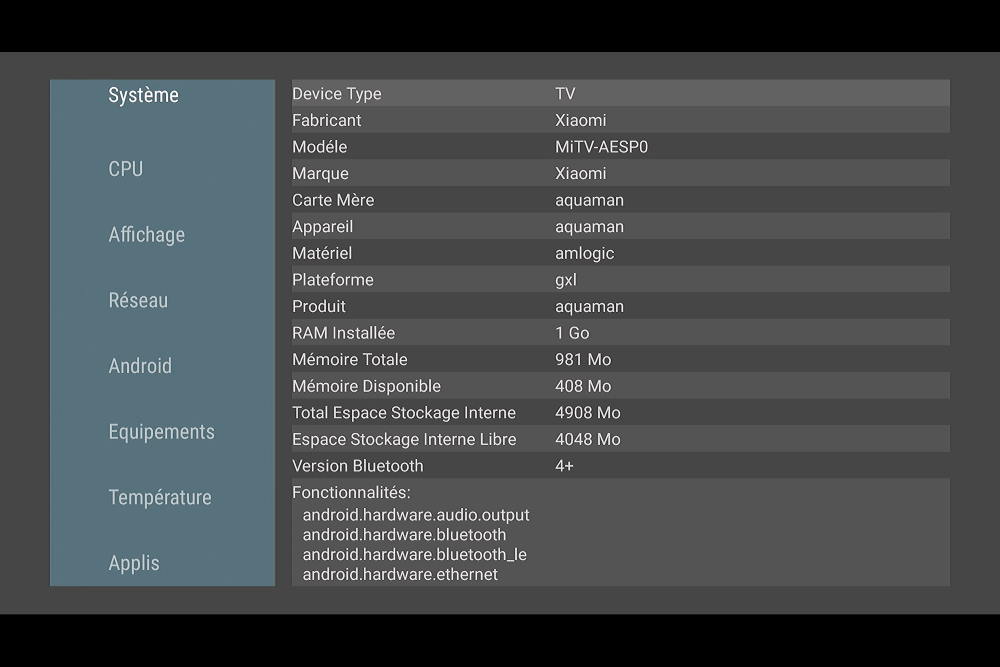Click the Modéle MiTV-AESP0 row

point(621,147)
